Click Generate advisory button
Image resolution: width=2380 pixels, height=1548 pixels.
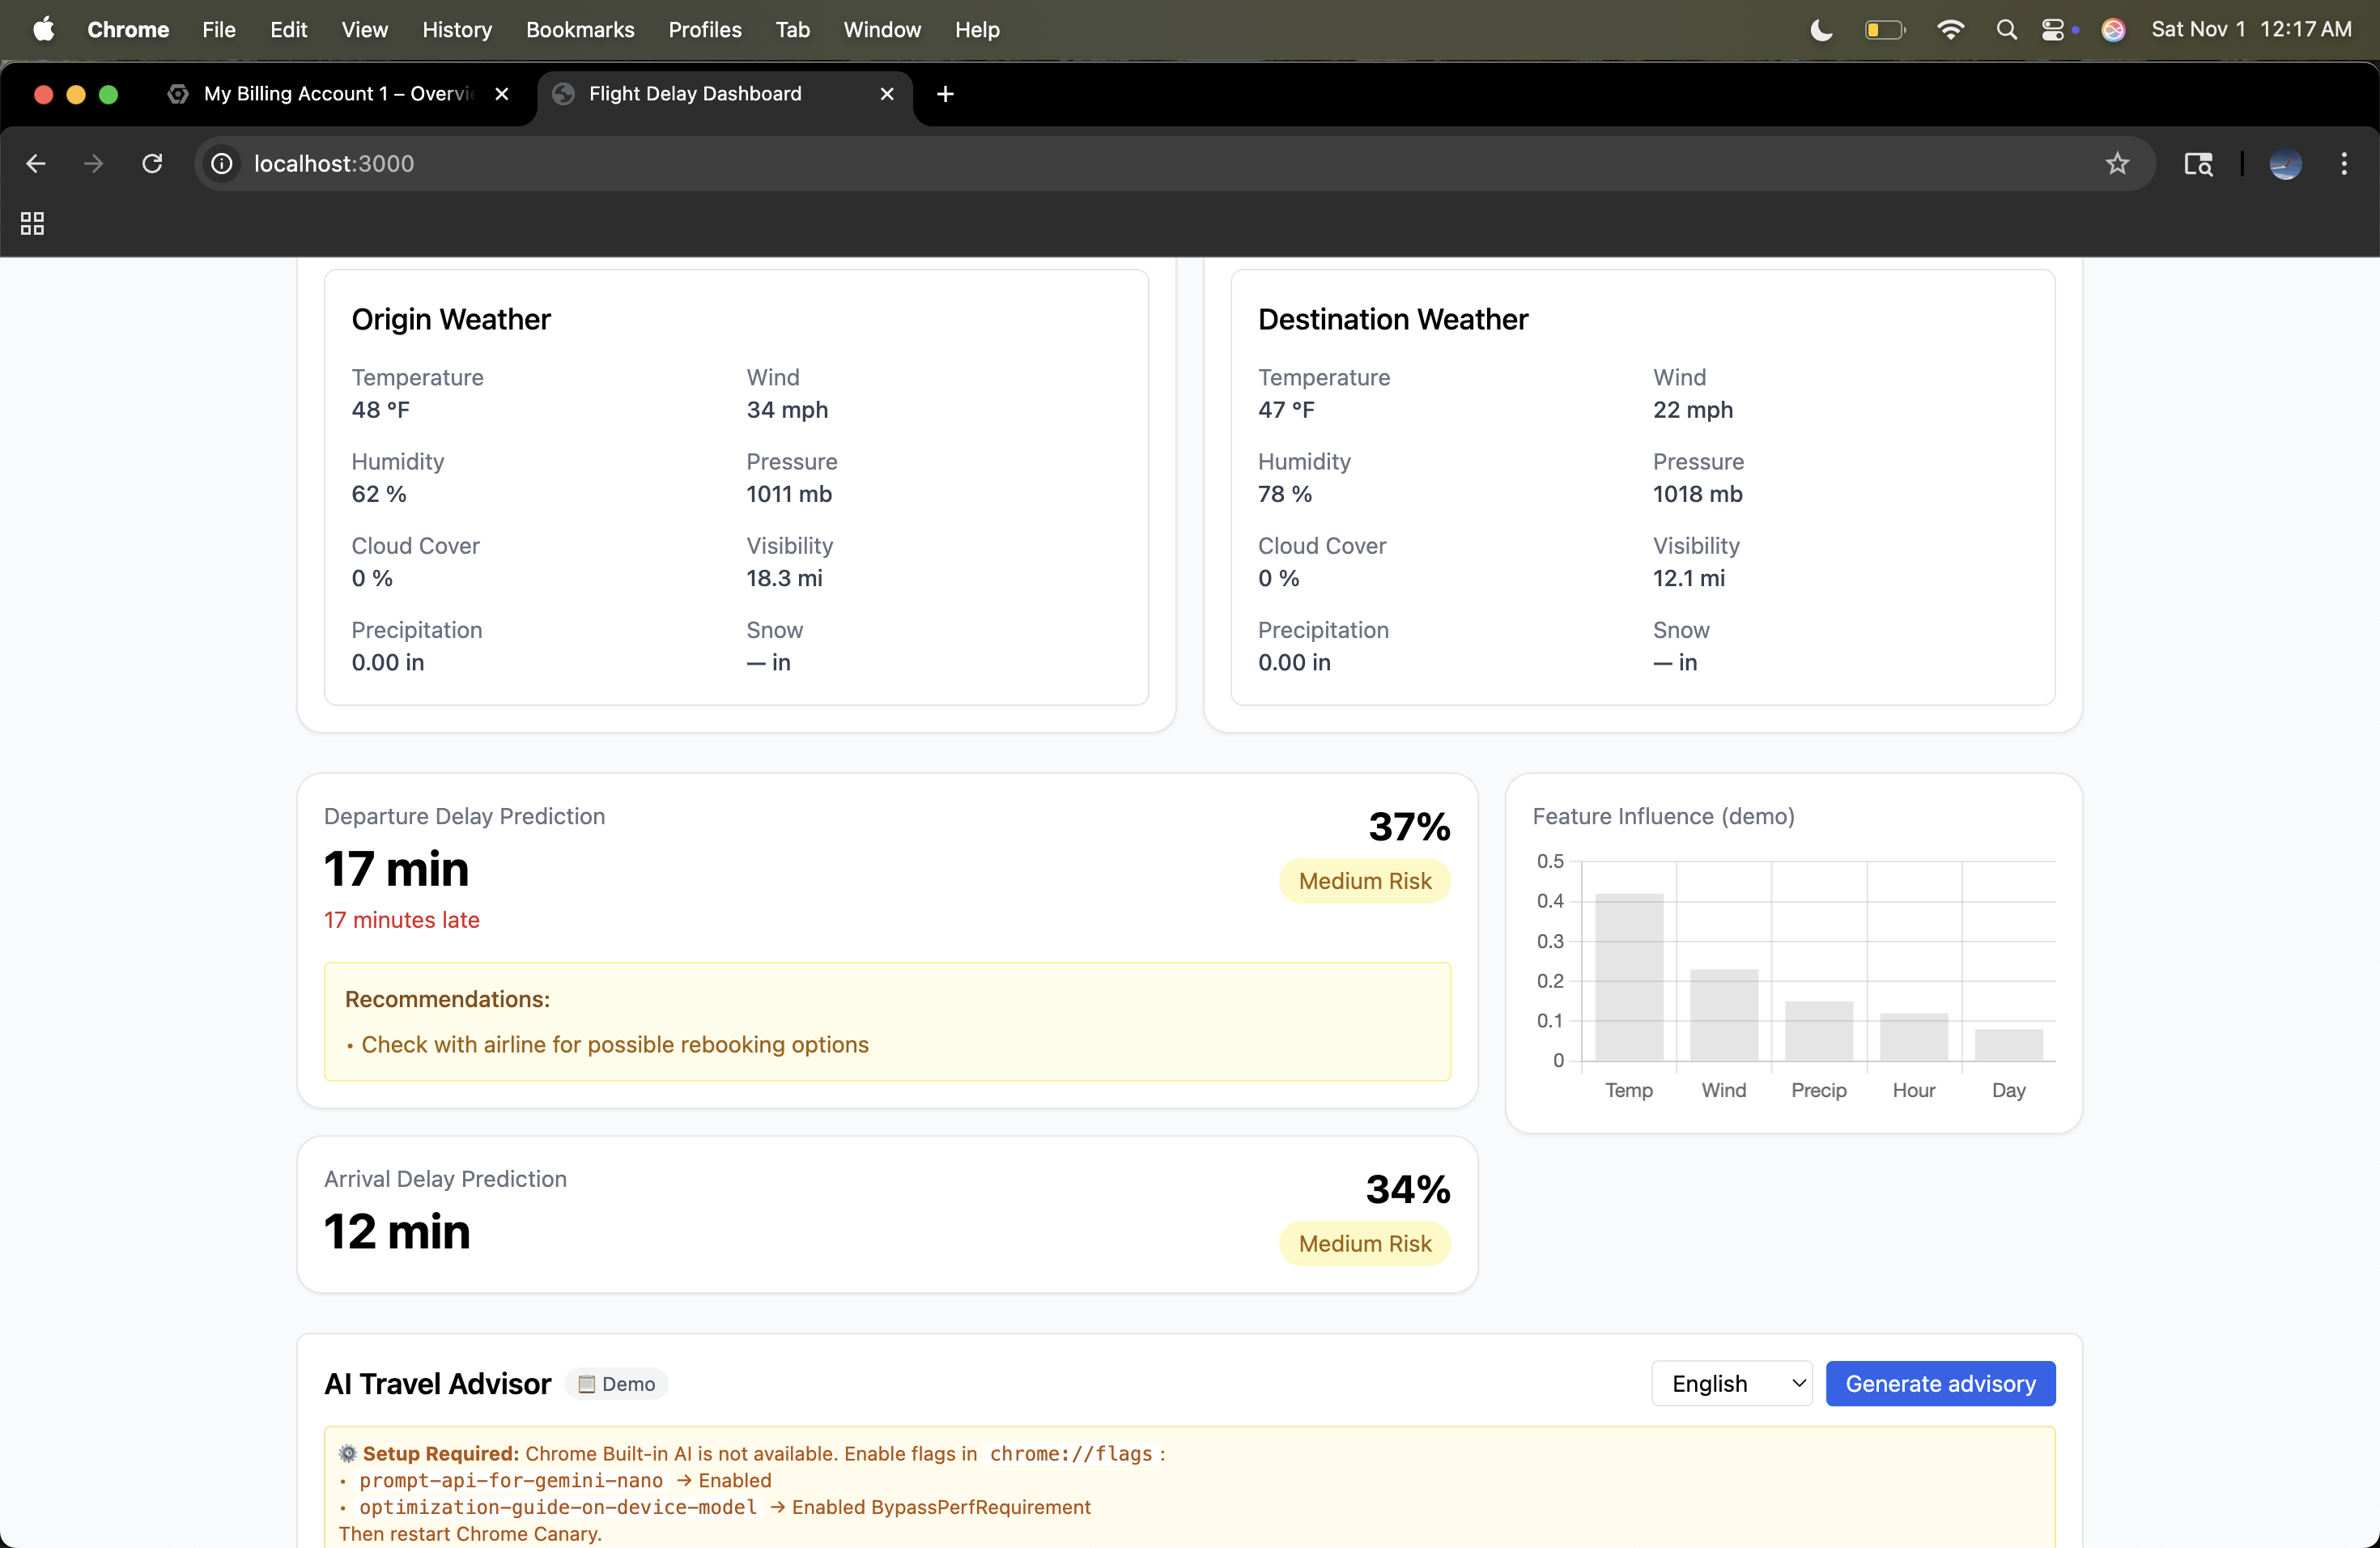click(1940, 1383)
